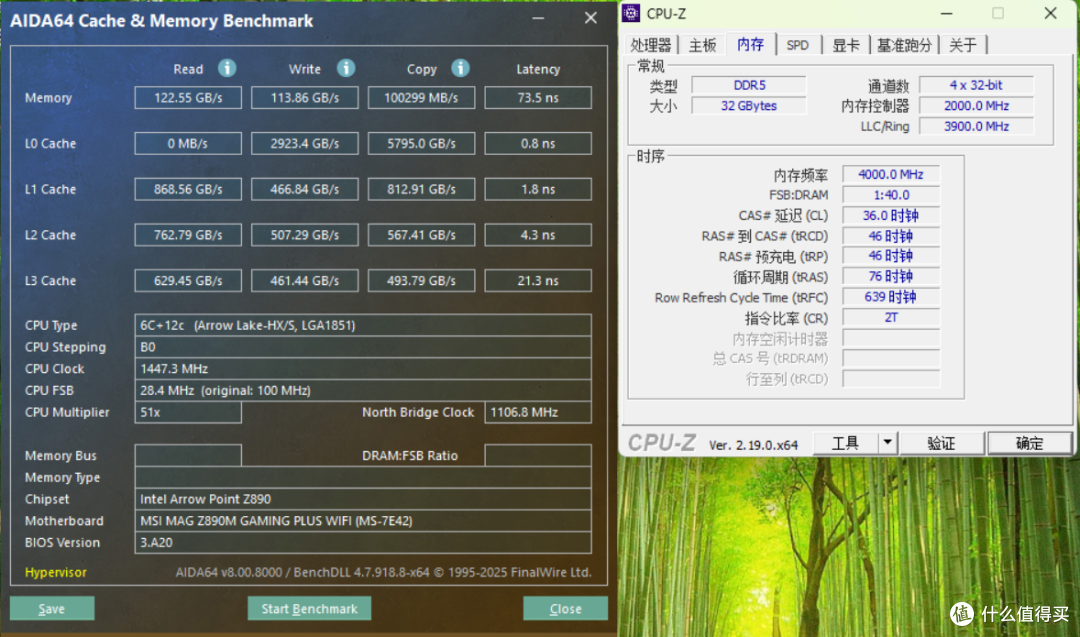Click the L1 Cache Write value 466.84 GB/s
1080x637 pixels.
(304, 189)
